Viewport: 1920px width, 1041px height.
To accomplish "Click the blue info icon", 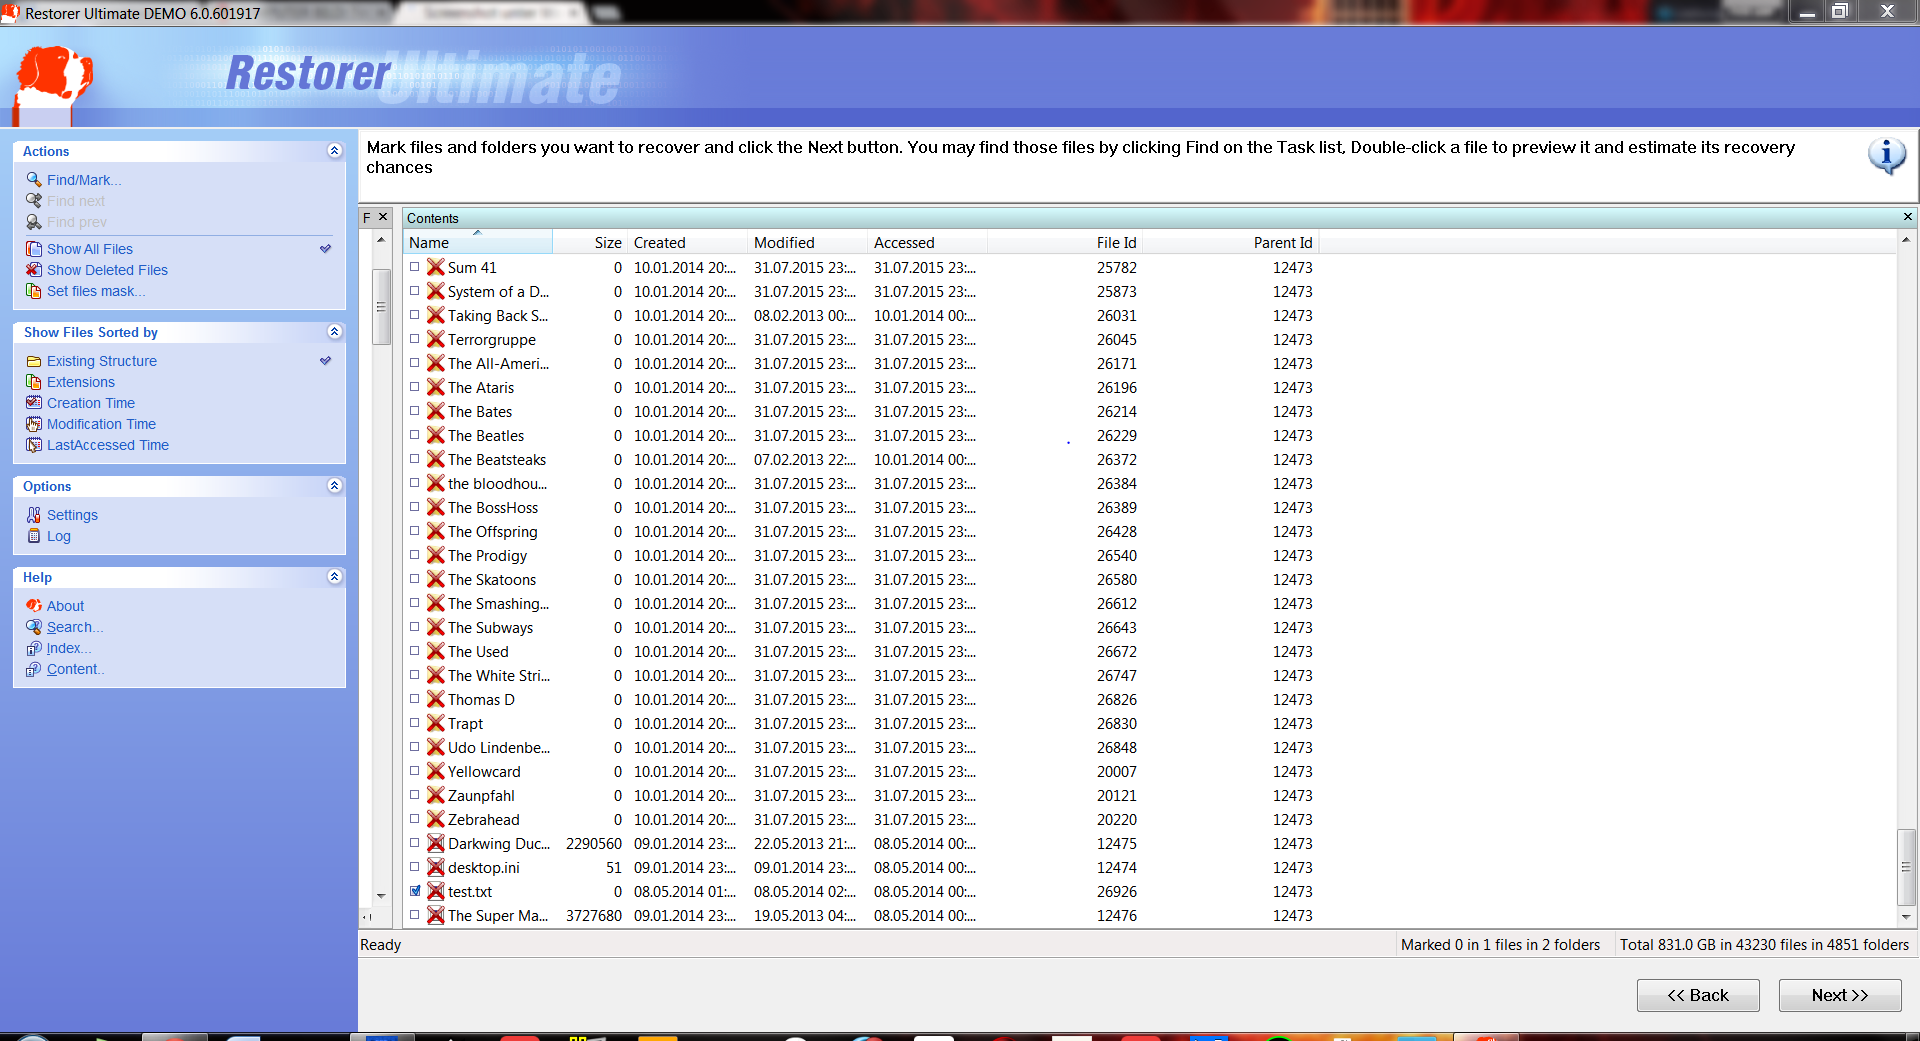I will point(1887,156).
